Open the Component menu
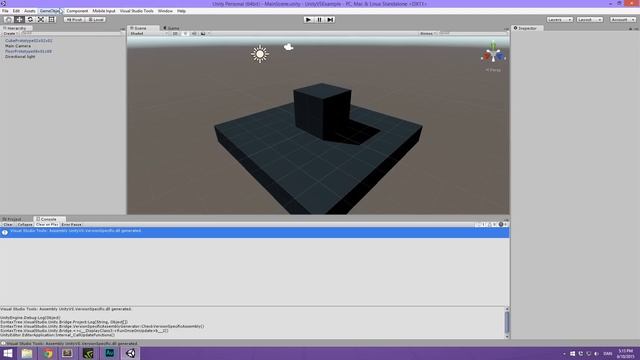 [77, 11]
